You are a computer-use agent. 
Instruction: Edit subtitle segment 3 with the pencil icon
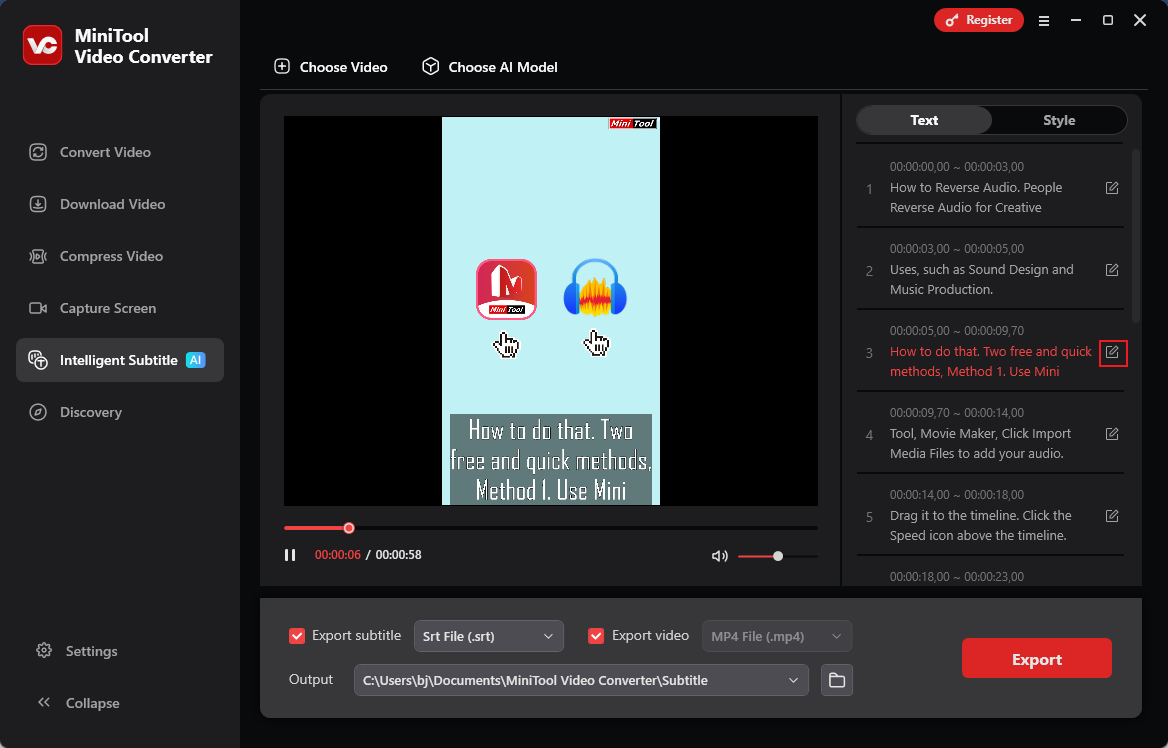1112,352
